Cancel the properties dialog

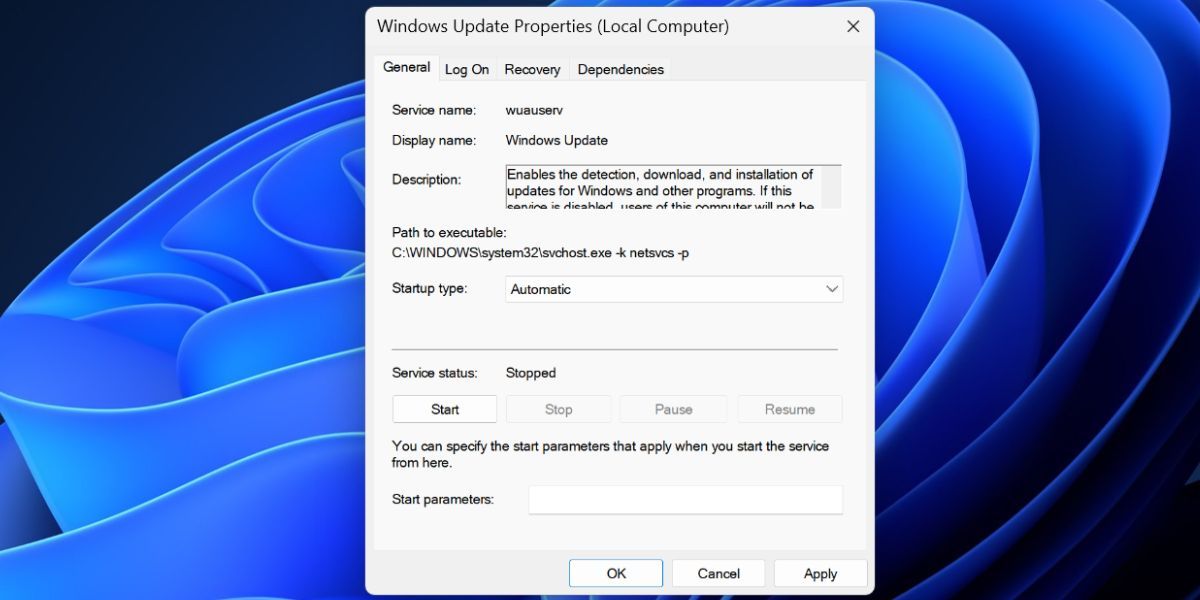(x=718, y=573)
